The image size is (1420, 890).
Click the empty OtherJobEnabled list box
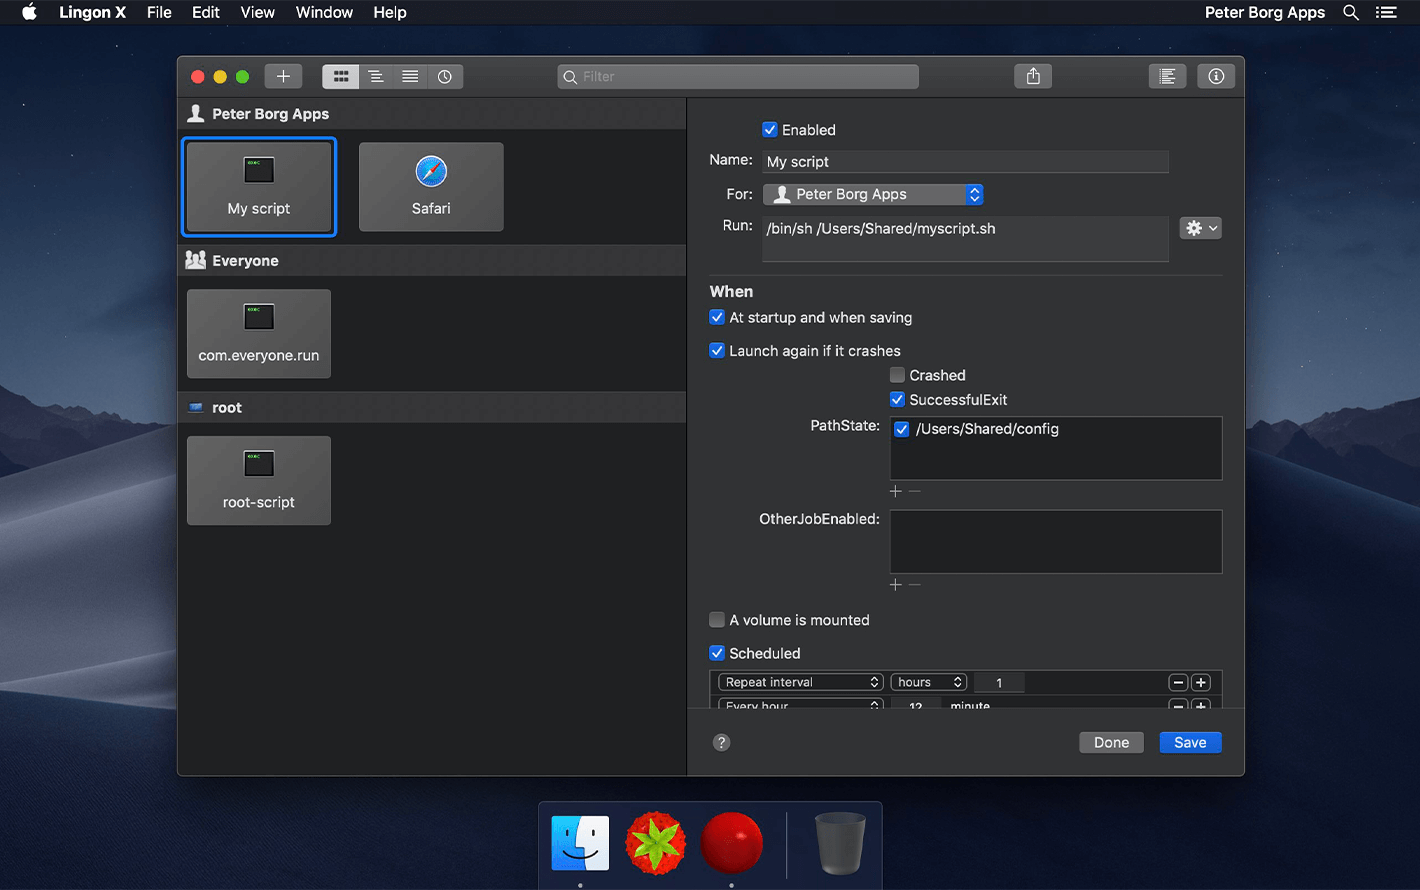tap(1056, 542)
